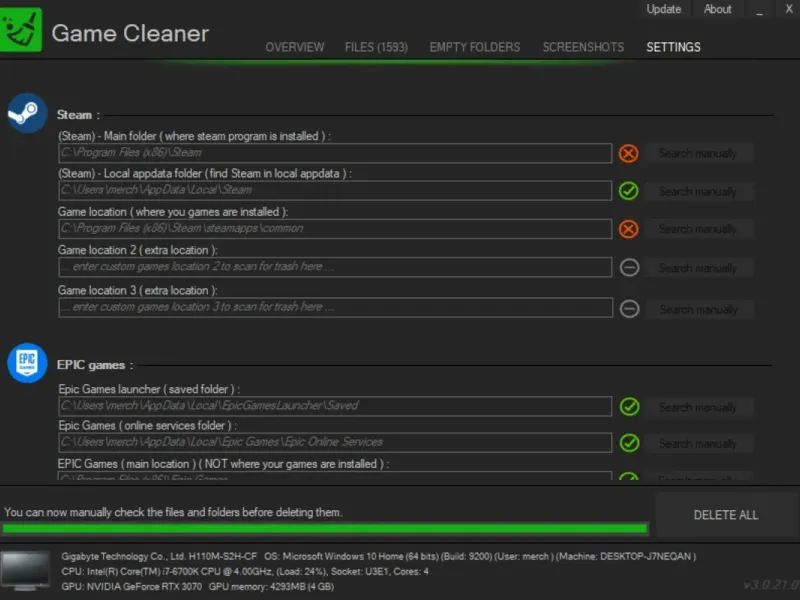Click Search manually for Steam local appdata folder

tap(698, 191)
